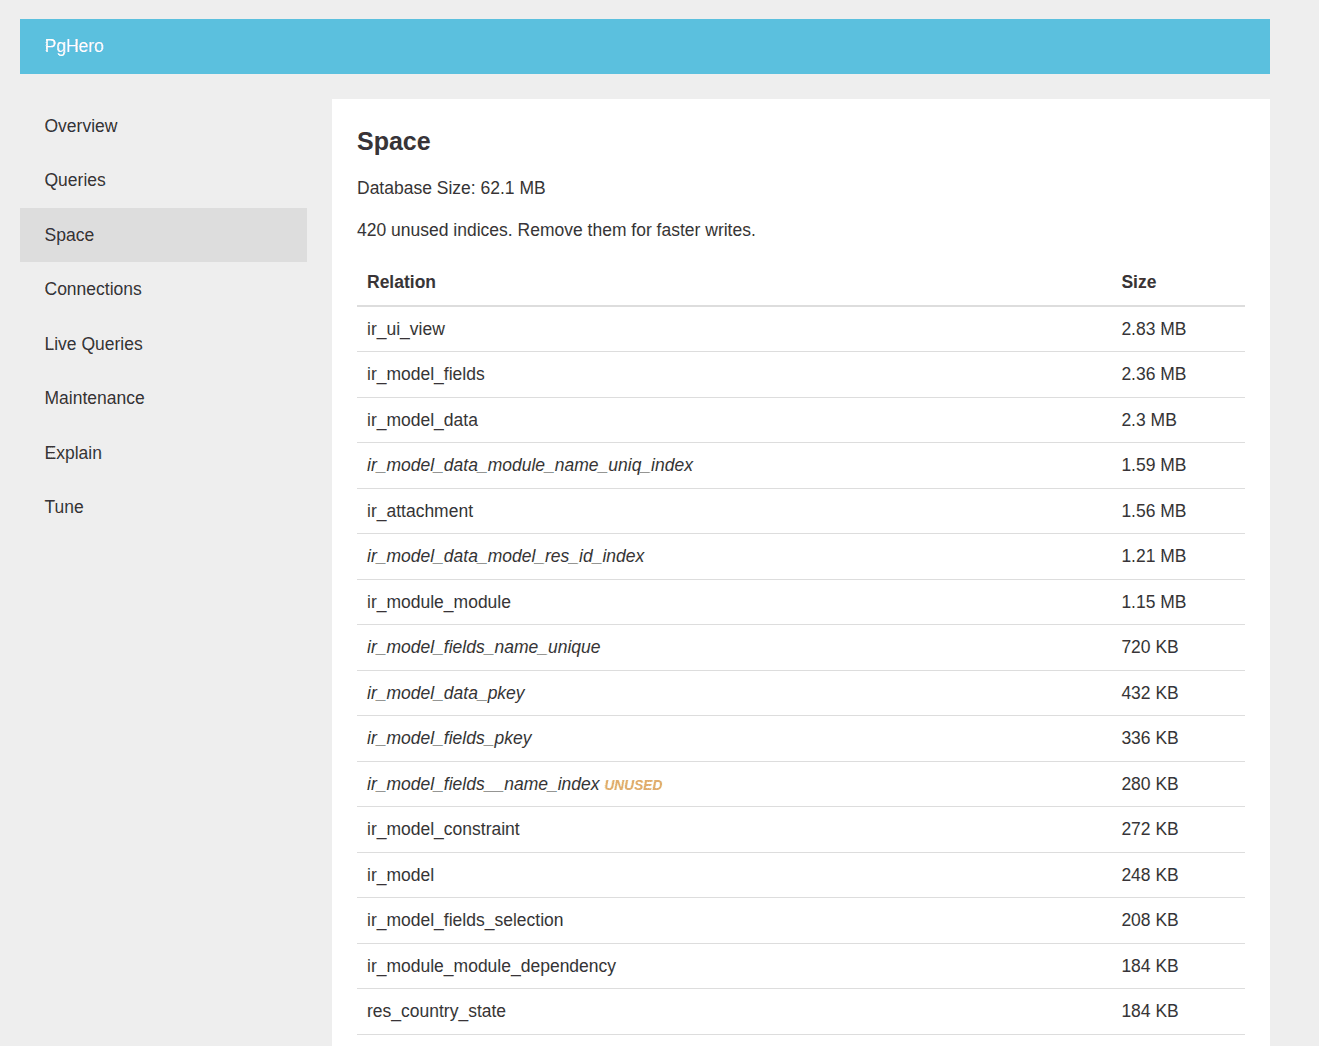Open the ir_module_module relation
1319x1046 pixels.
[438, 601]
